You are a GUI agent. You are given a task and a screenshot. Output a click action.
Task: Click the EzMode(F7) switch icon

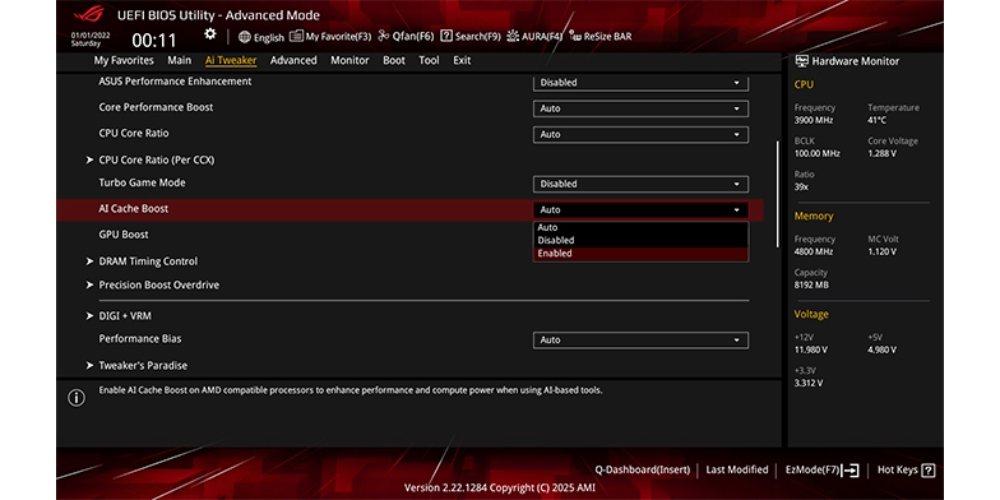pos(851,471)
